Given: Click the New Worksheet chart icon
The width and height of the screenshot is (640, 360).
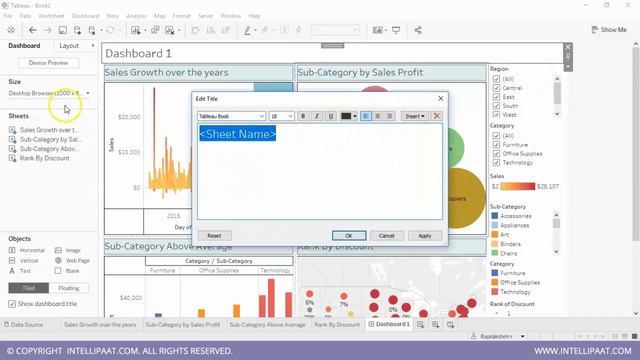Looking at the screenshot, I should [x=136, y=30].
